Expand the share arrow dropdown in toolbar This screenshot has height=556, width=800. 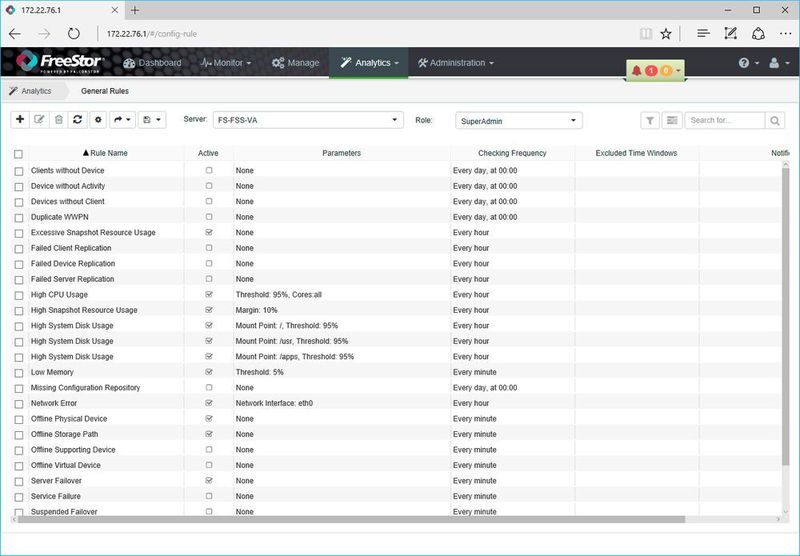(x=121, y=120)
